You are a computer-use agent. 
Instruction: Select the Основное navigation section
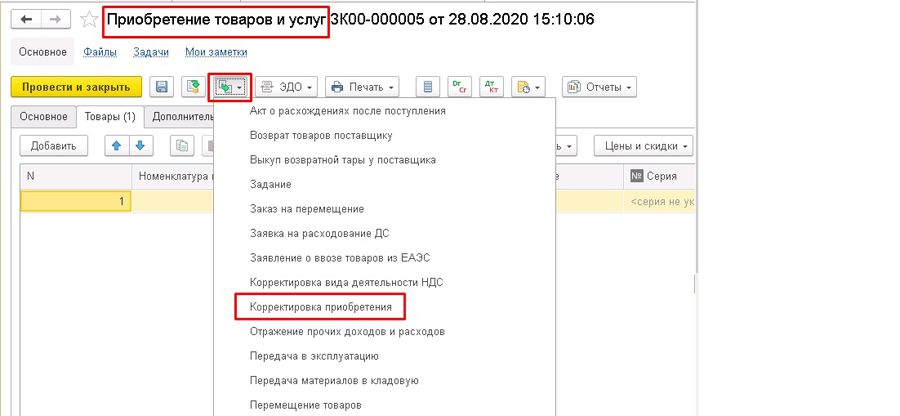[43, 52]
